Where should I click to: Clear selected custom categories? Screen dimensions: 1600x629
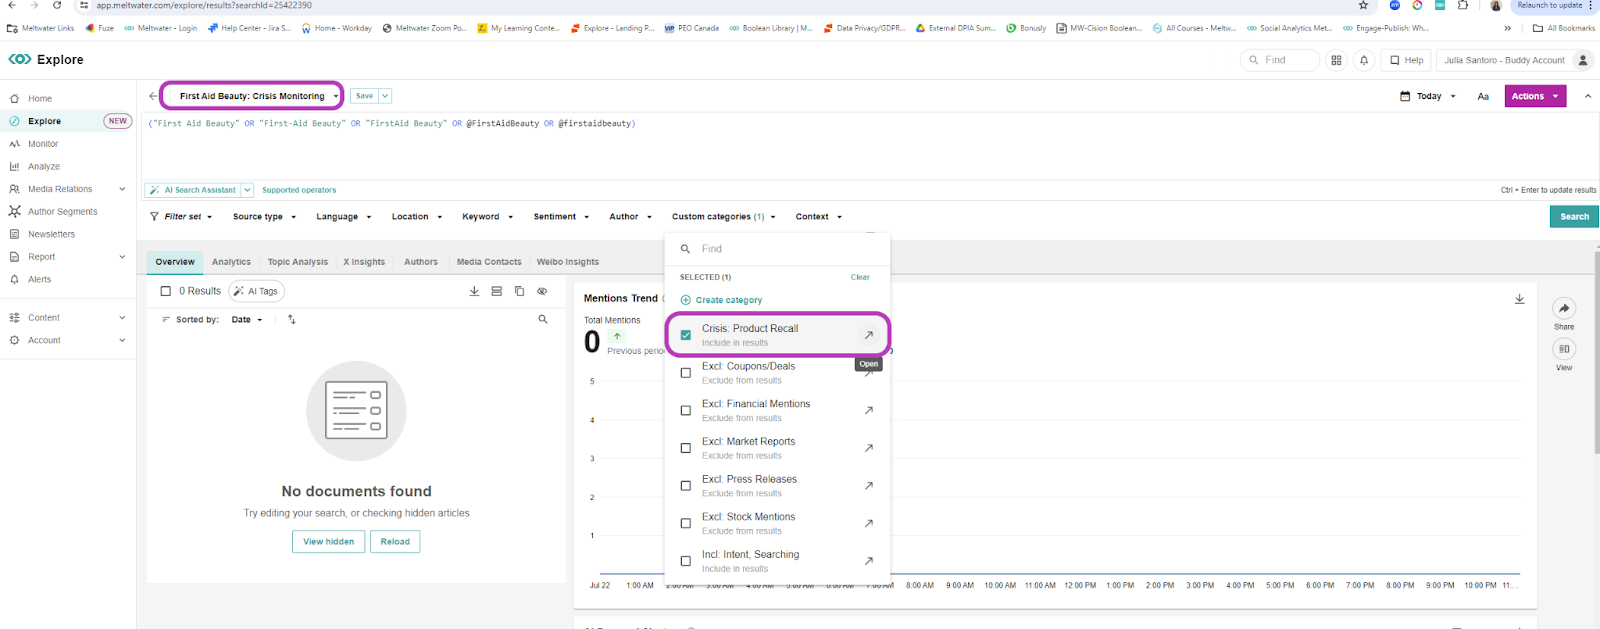860,277
